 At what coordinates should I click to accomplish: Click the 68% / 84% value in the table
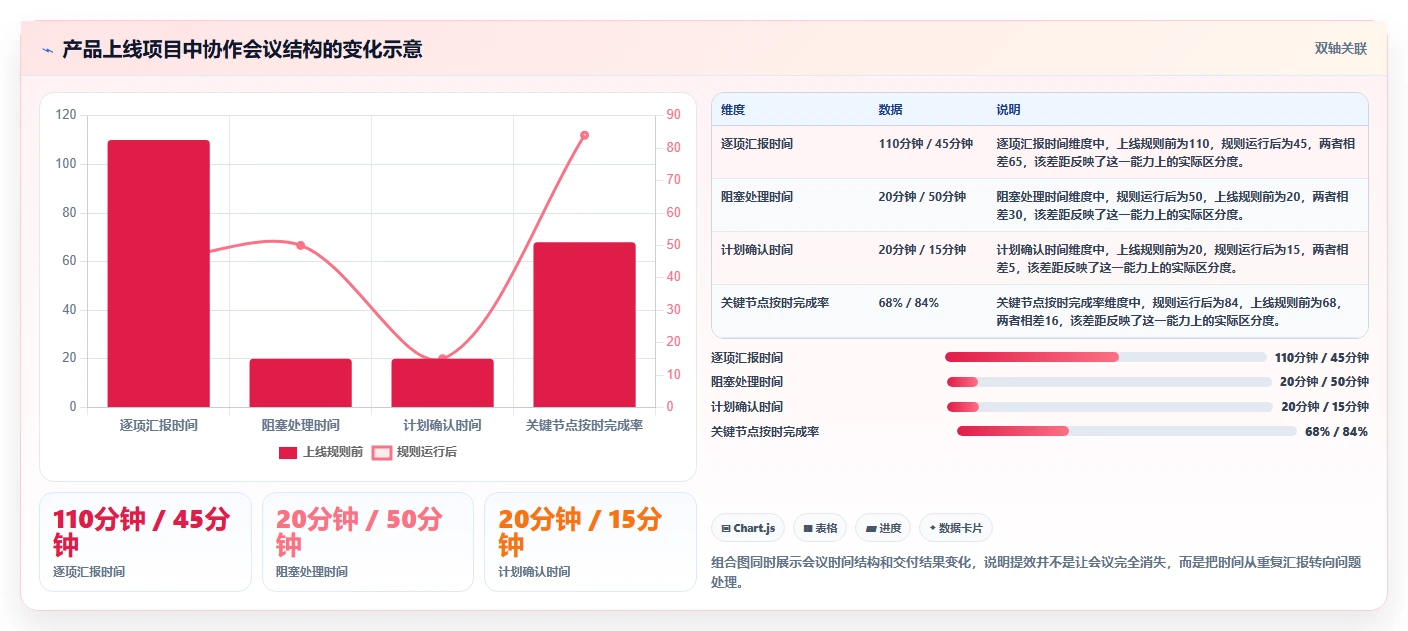(908, 303)
